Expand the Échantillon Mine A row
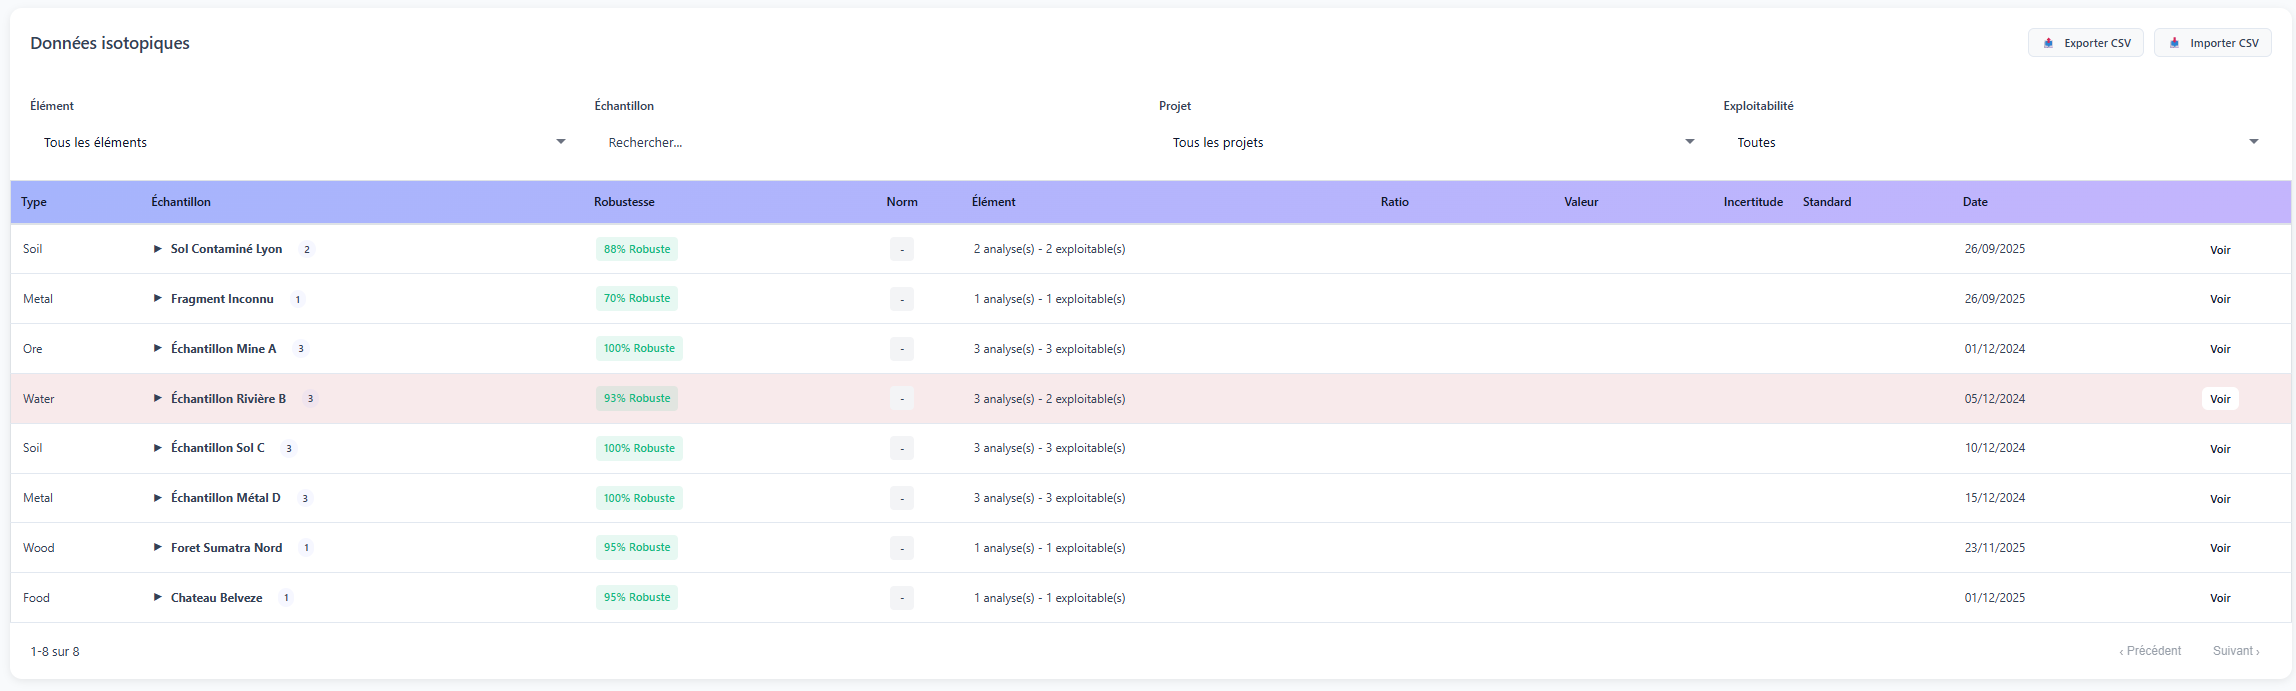 click(157, 349)
